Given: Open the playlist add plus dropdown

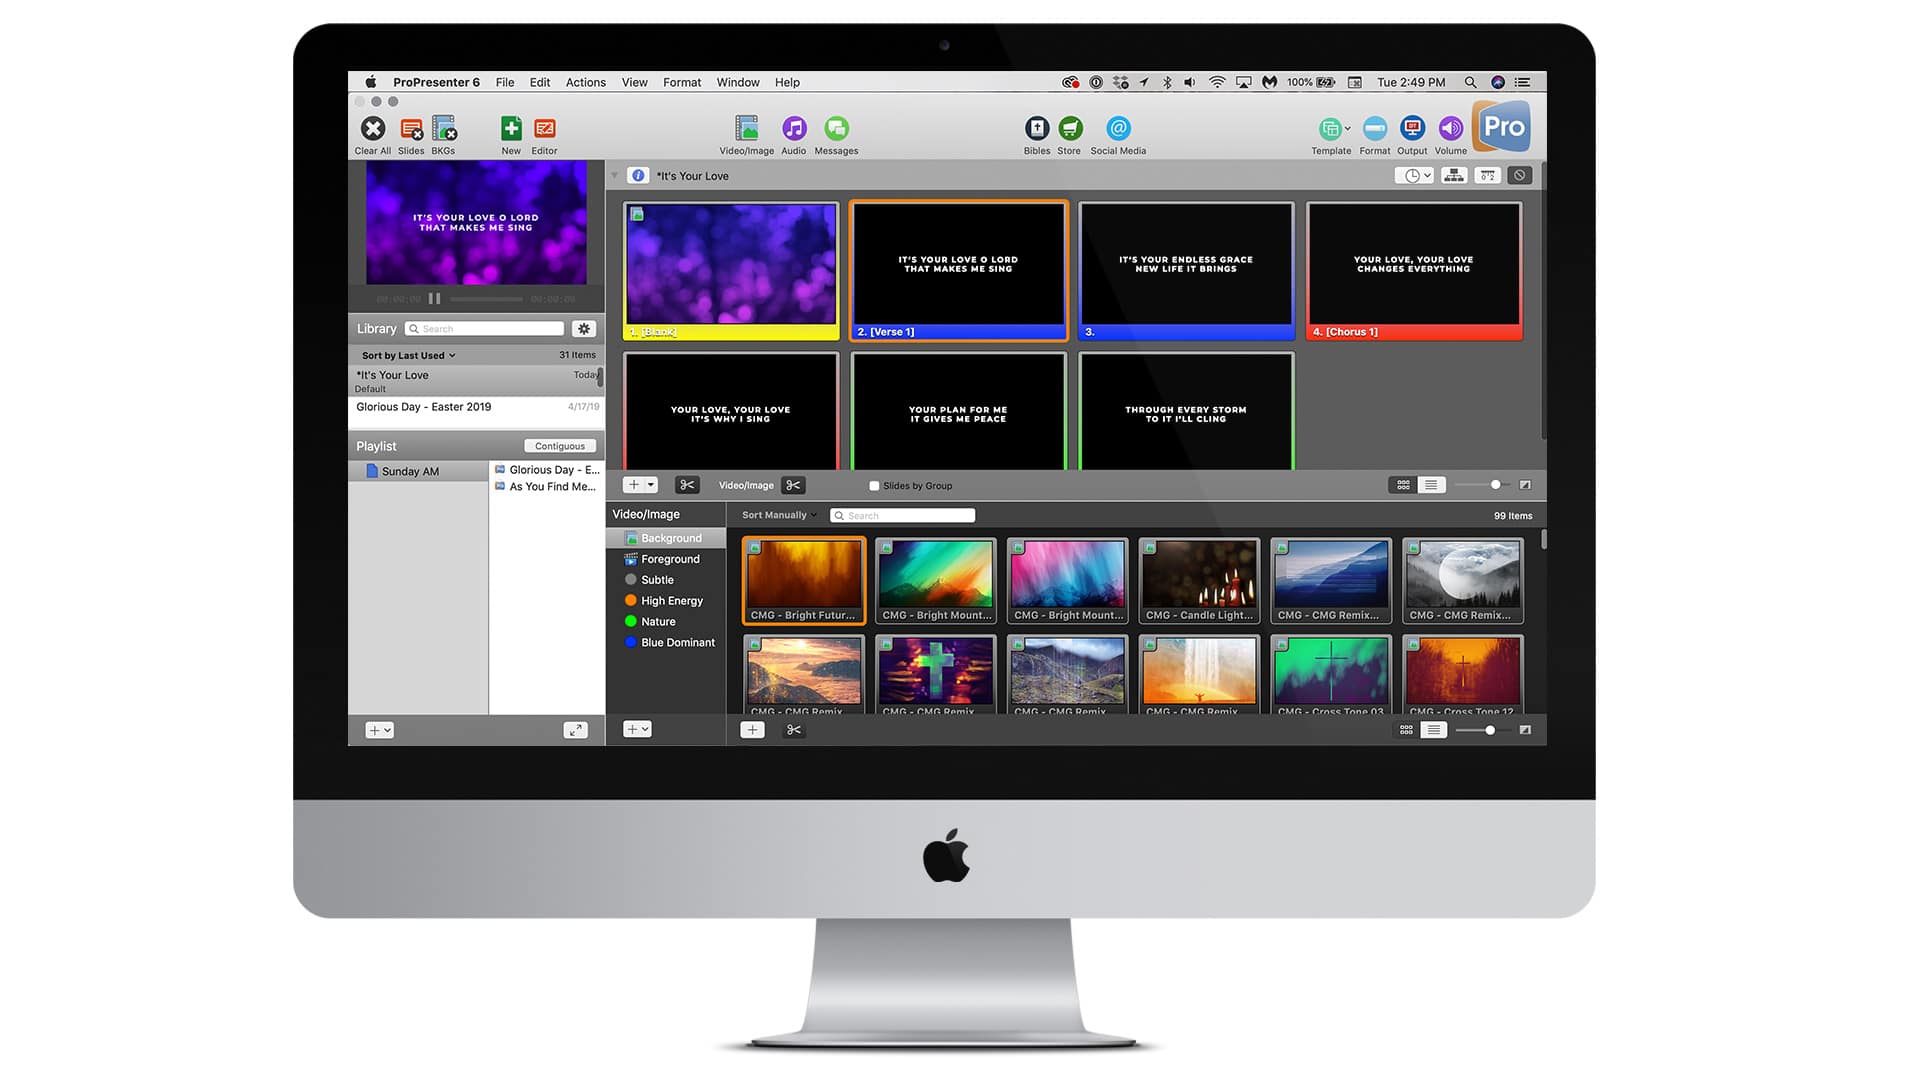Looking at the screenshot, I should (379, 730).
